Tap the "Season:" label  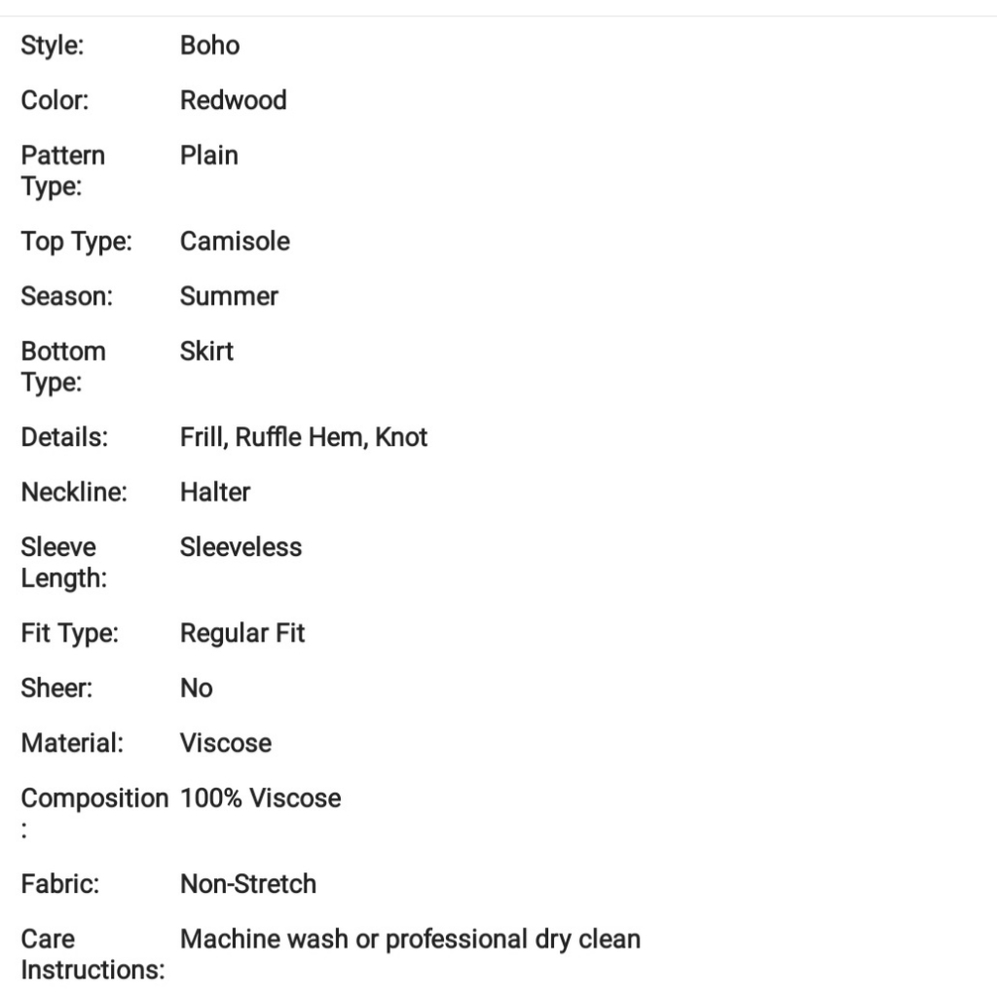point(66,296)
